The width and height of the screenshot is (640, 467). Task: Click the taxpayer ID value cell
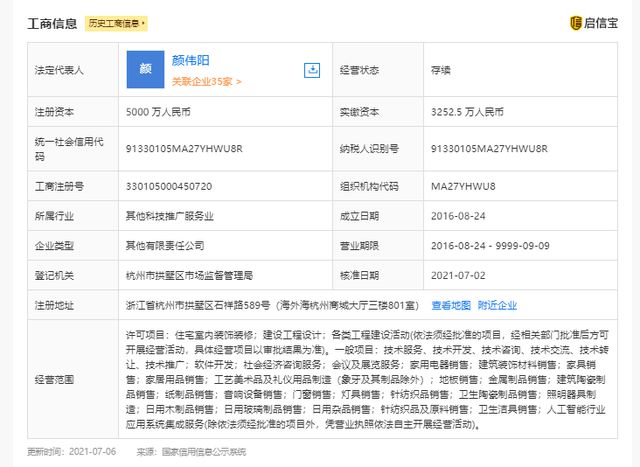(x=490, y=149)
